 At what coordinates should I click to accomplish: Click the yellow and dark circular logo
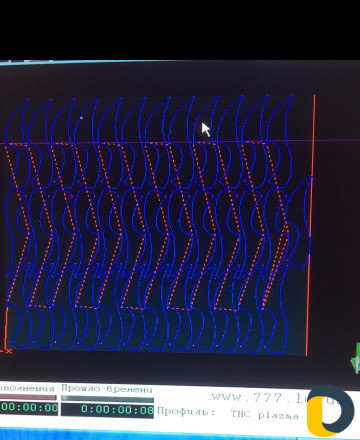[x=330, y=411]
